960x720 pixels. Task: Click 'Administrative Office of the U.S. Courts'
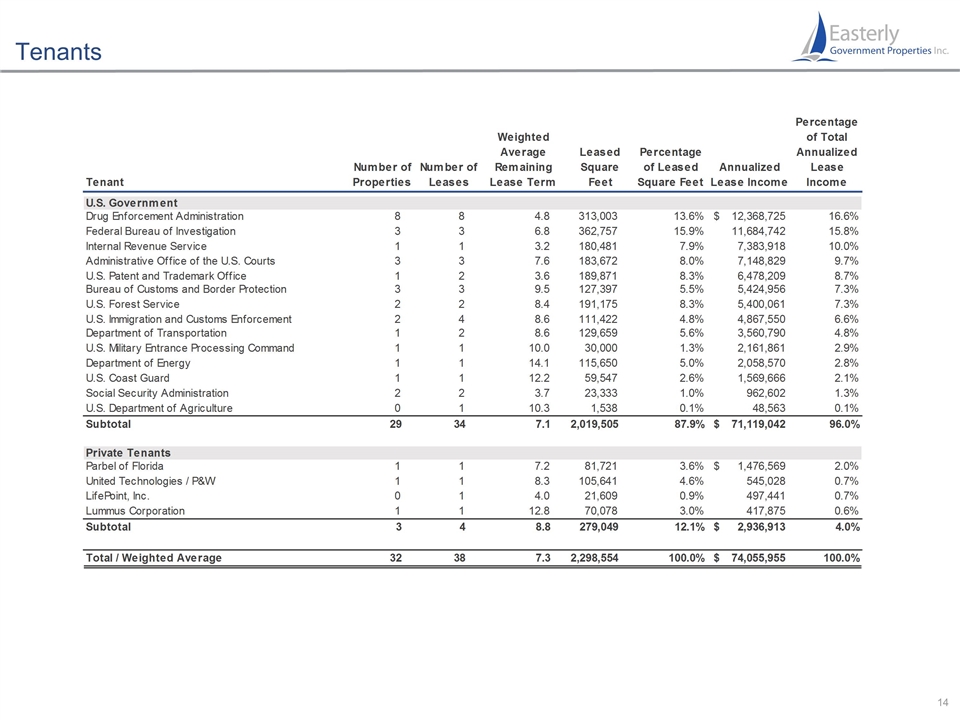(181, 261)
